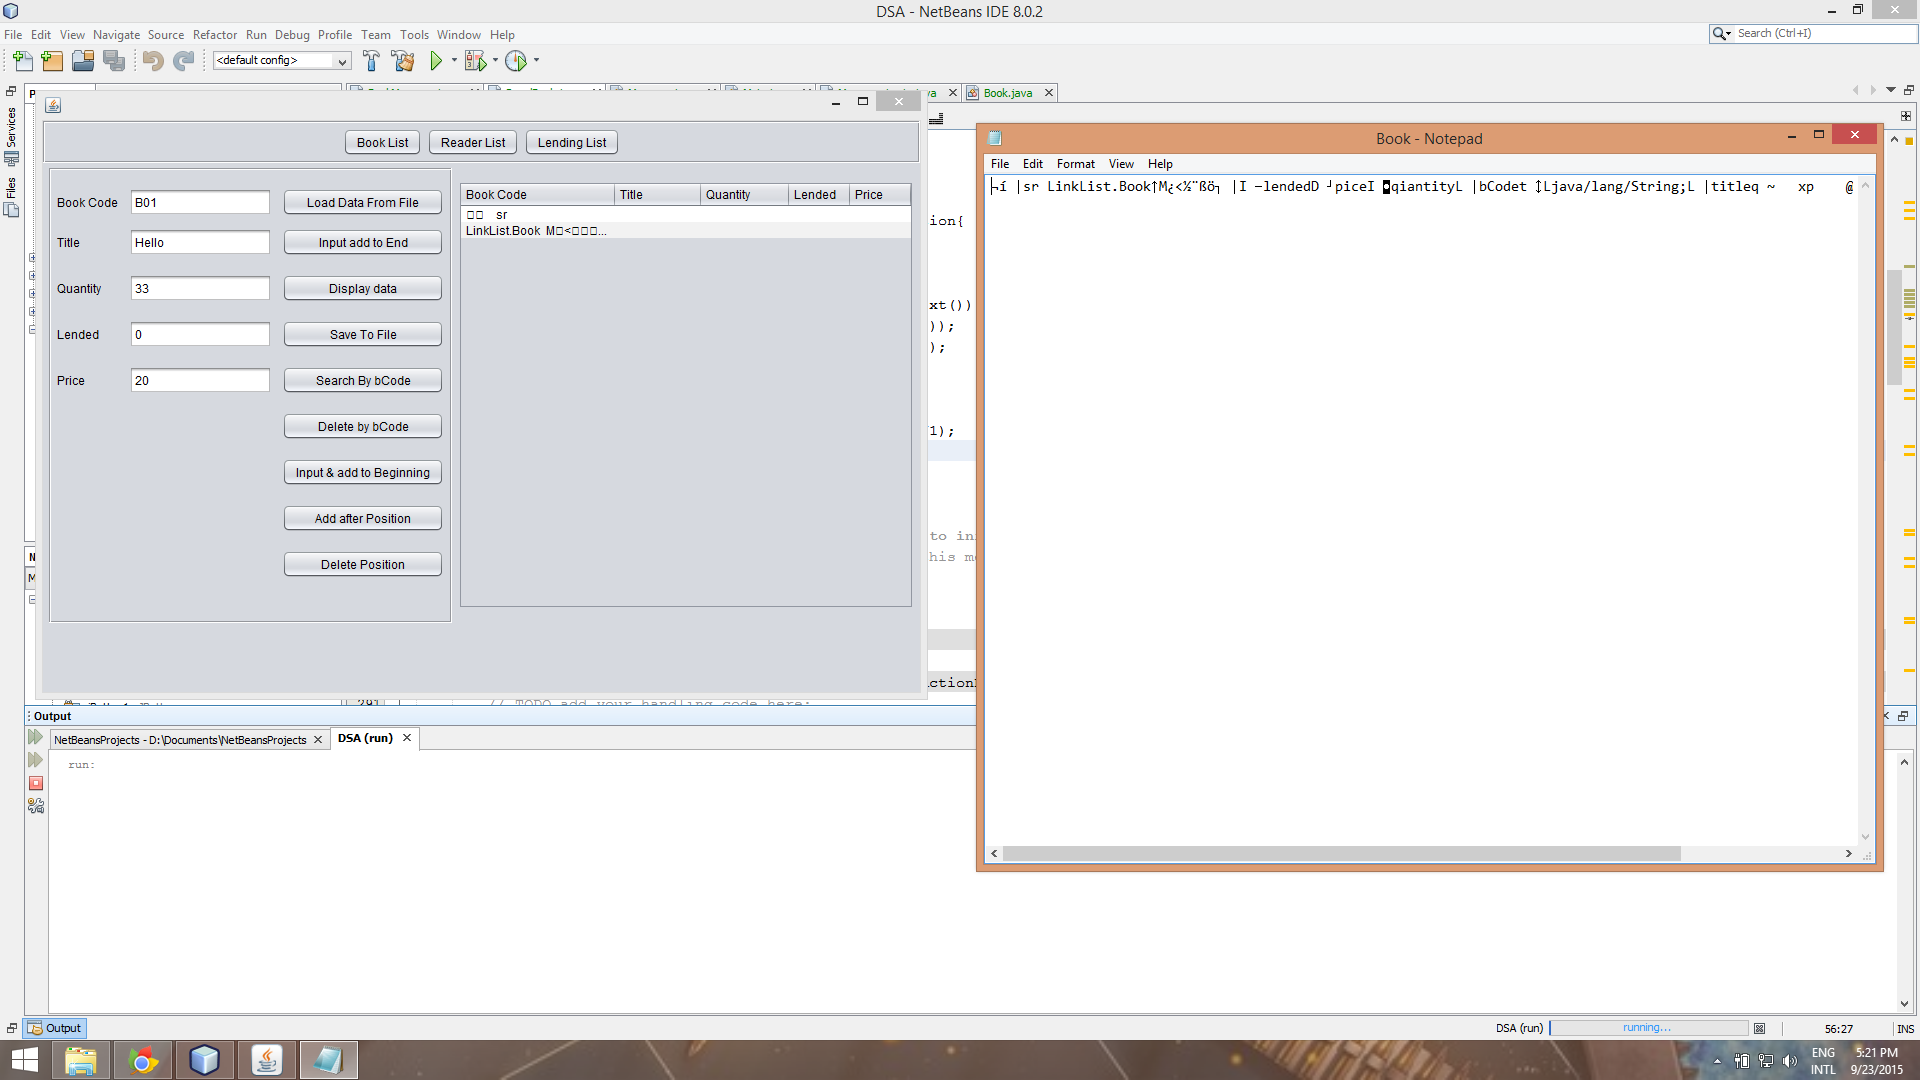Click the Delete by bCode button
This screenshot has width=1920, height=1080.
[x=363, y=426]
